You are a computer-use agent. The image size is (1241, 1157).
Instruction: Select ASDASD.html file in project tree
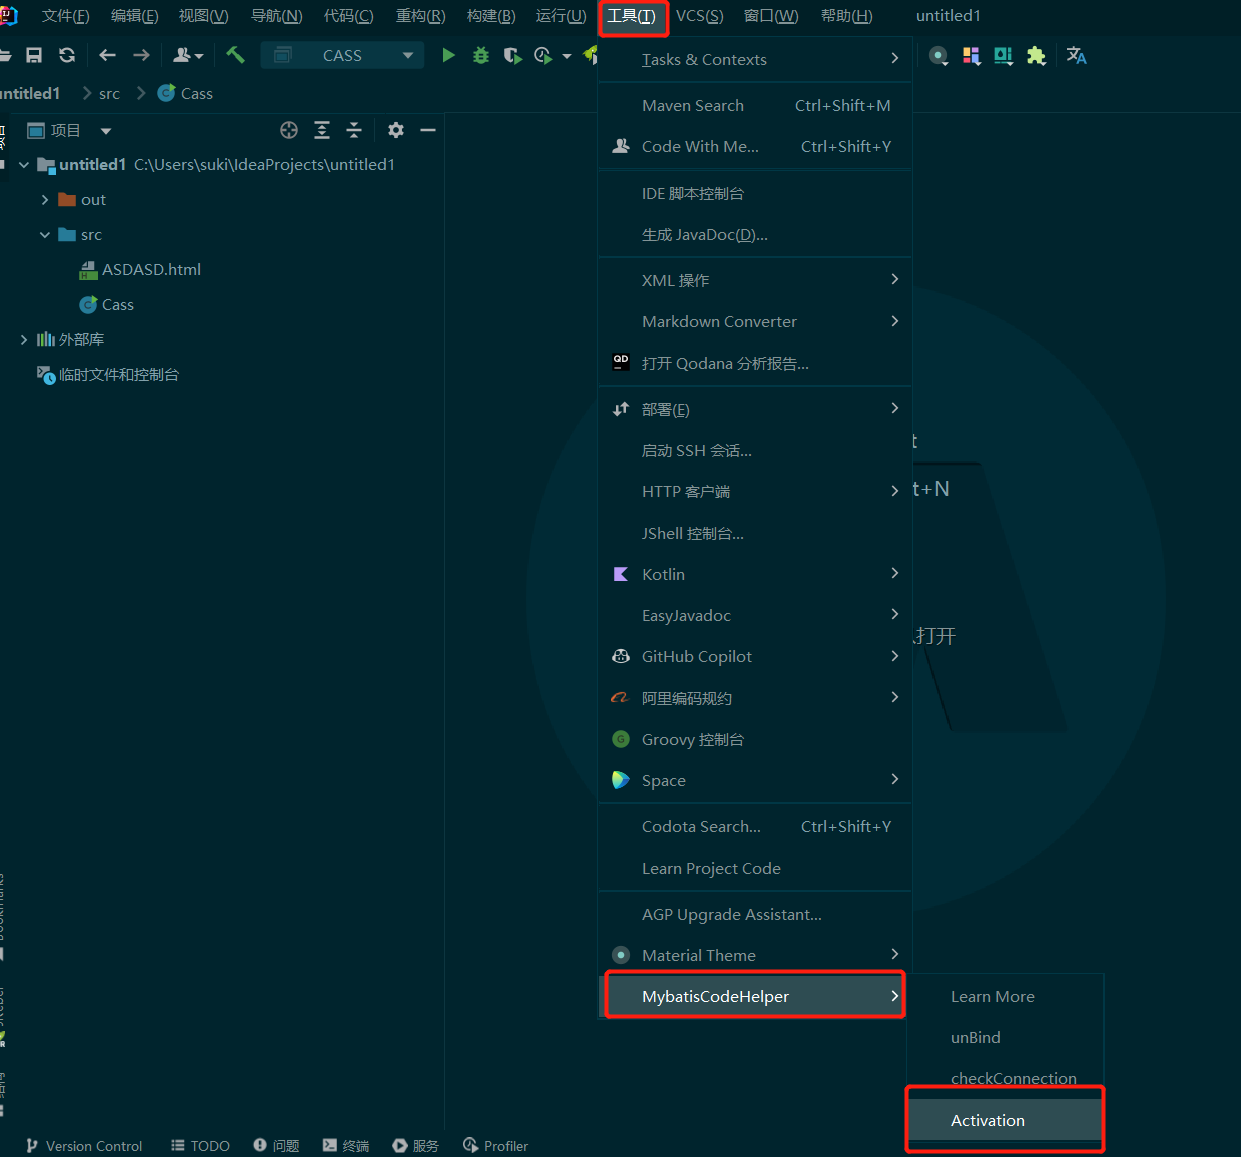click(x=151, y=270)
